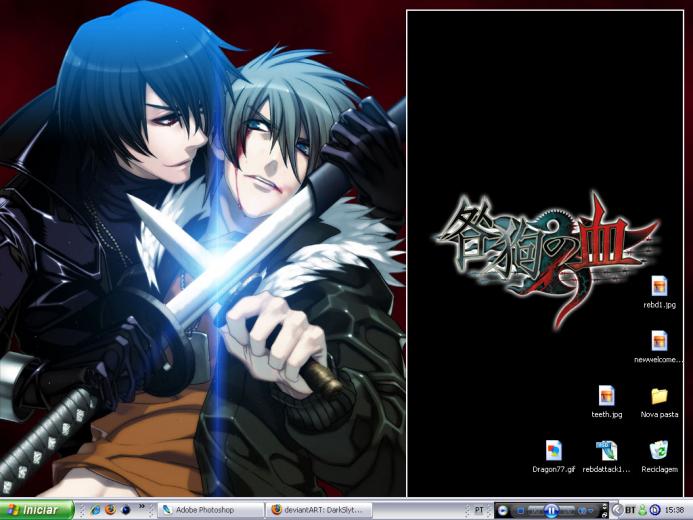693x520 pixels.
Task: Click the BT tray icon
Action: 630,510
